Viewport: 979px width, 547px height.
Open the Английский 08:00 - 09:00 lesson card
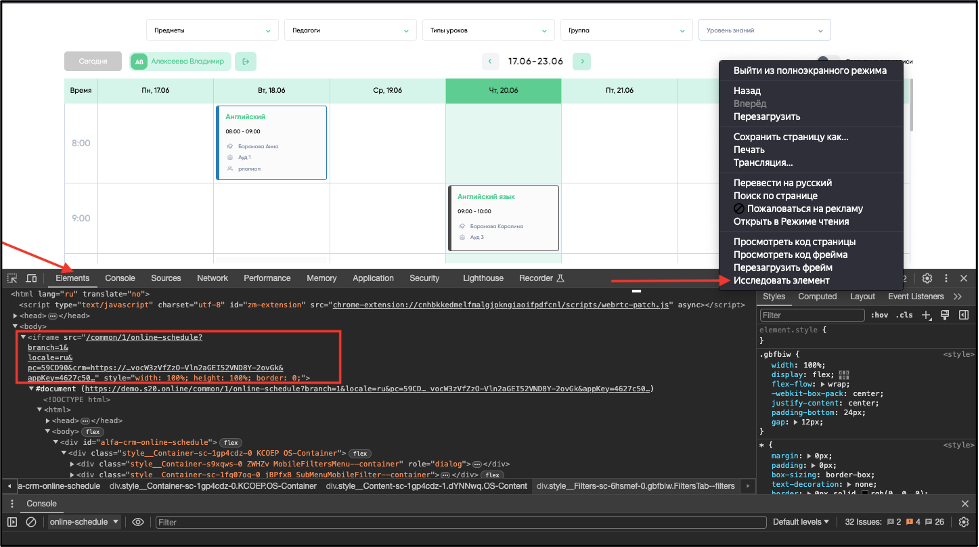(272, 142)
